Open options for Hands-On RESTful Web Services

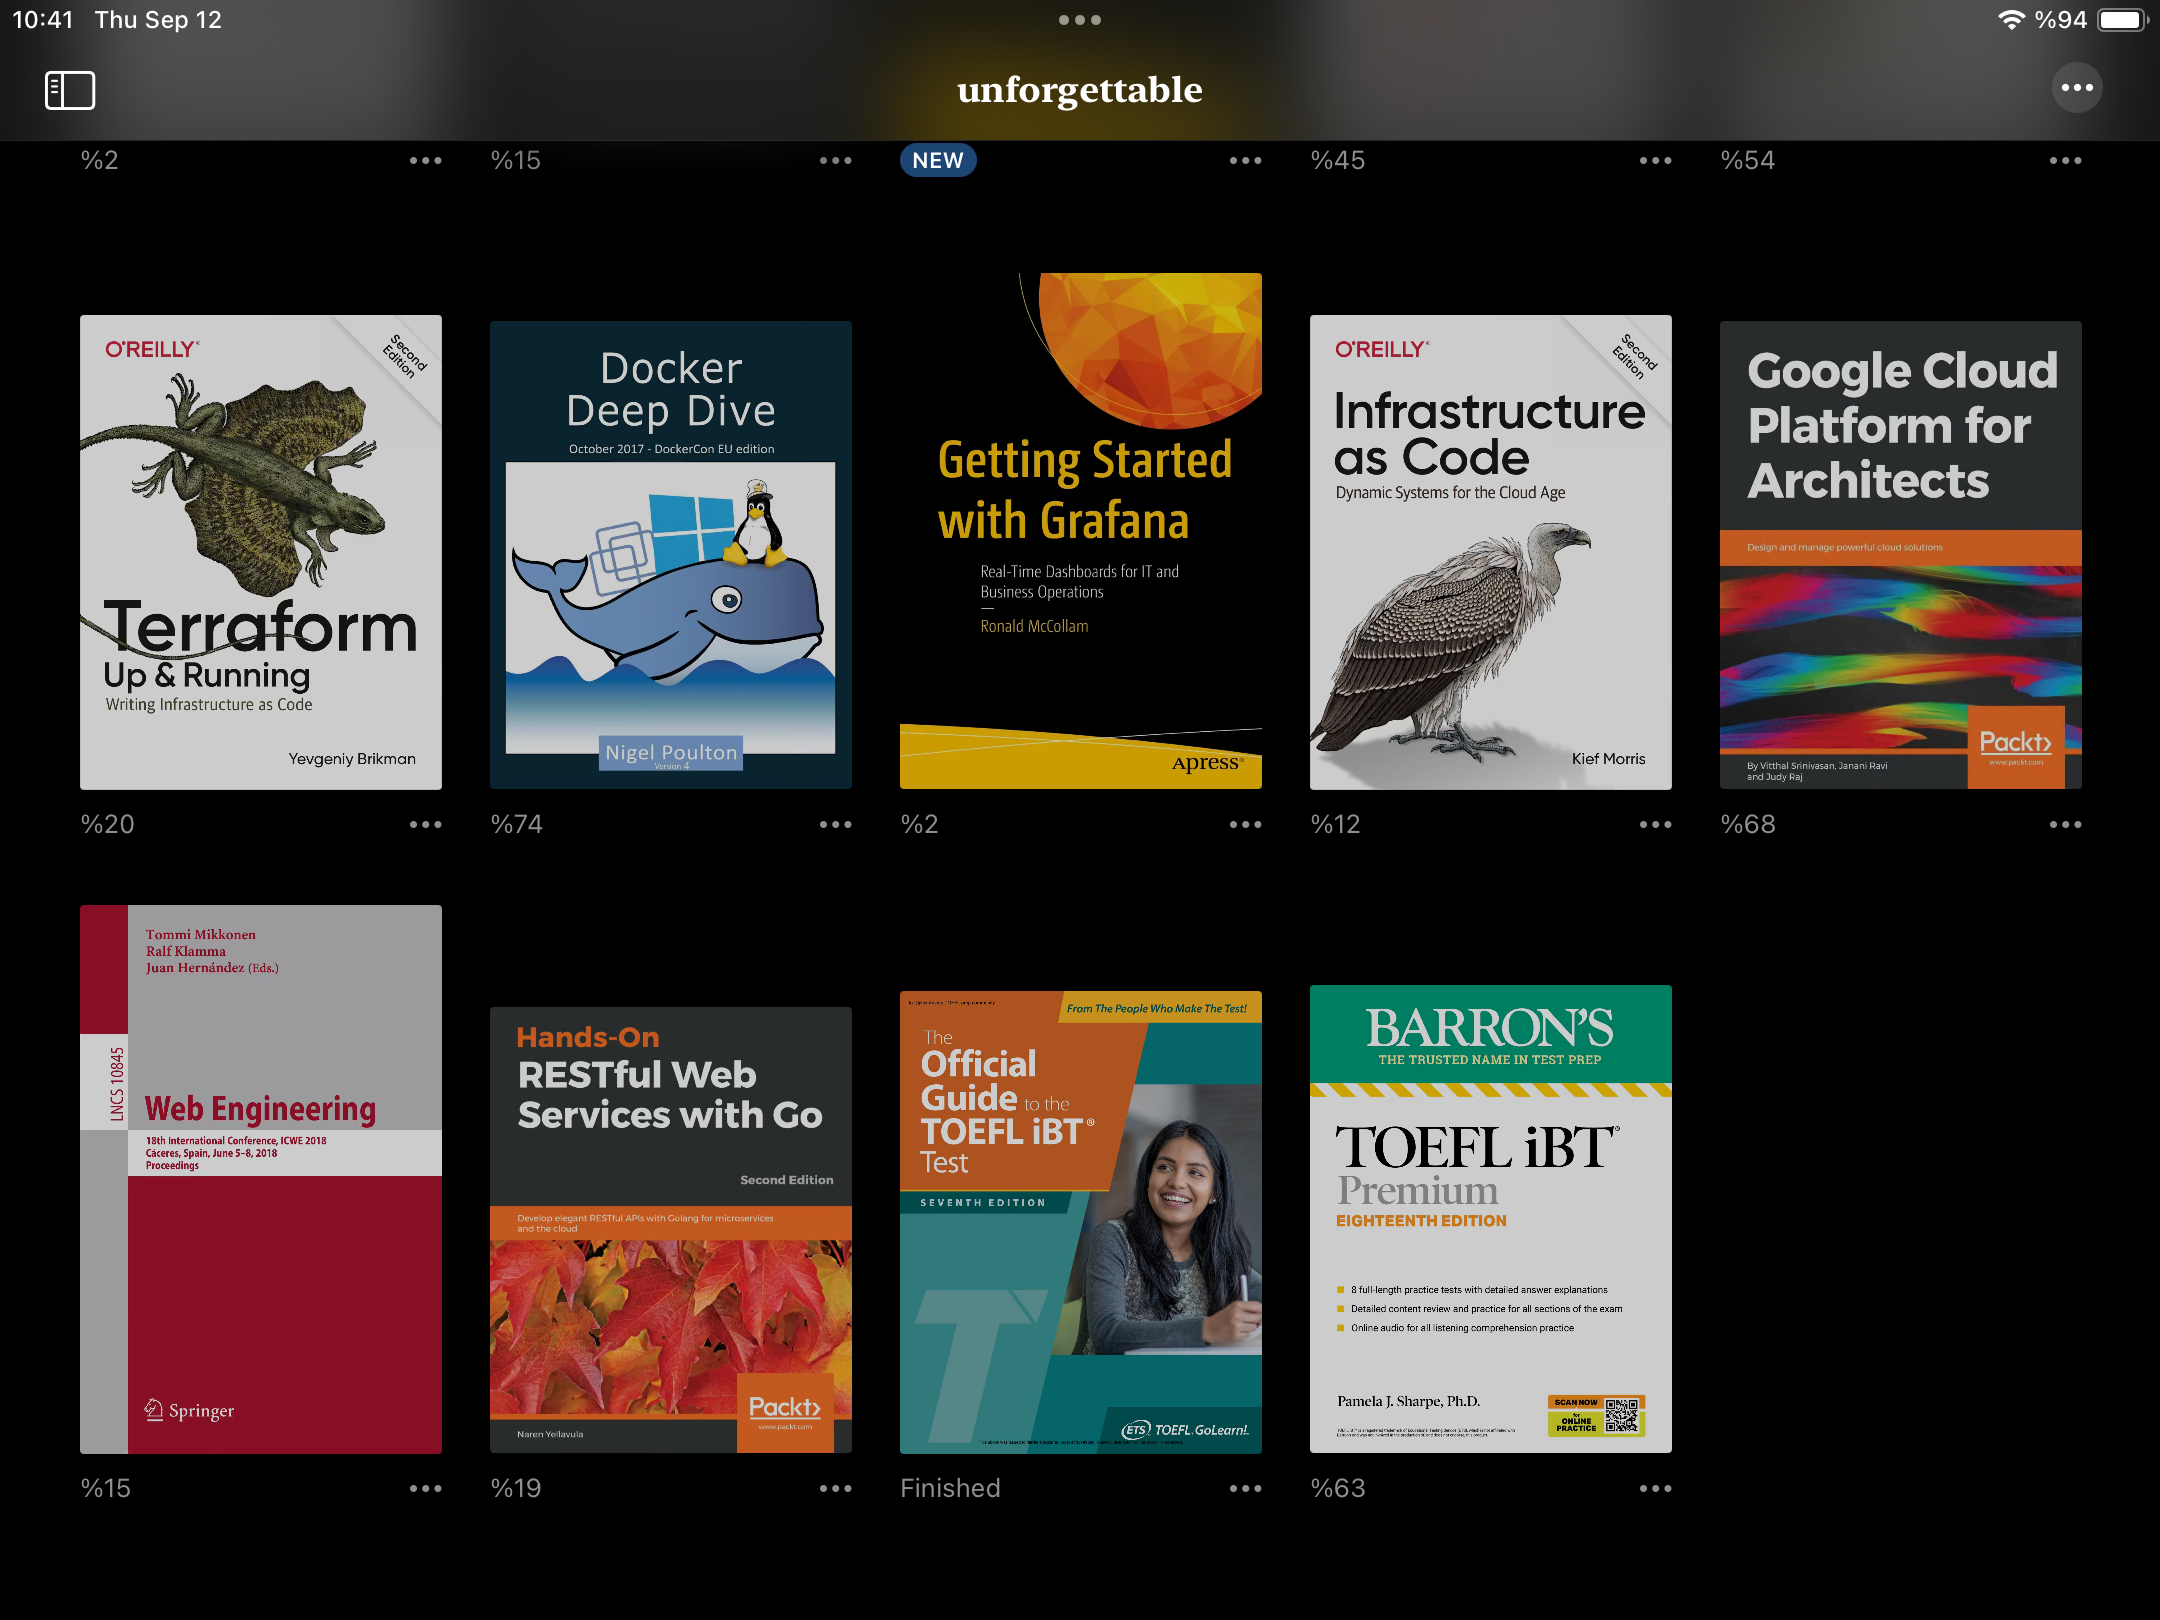coord(835,1489)
